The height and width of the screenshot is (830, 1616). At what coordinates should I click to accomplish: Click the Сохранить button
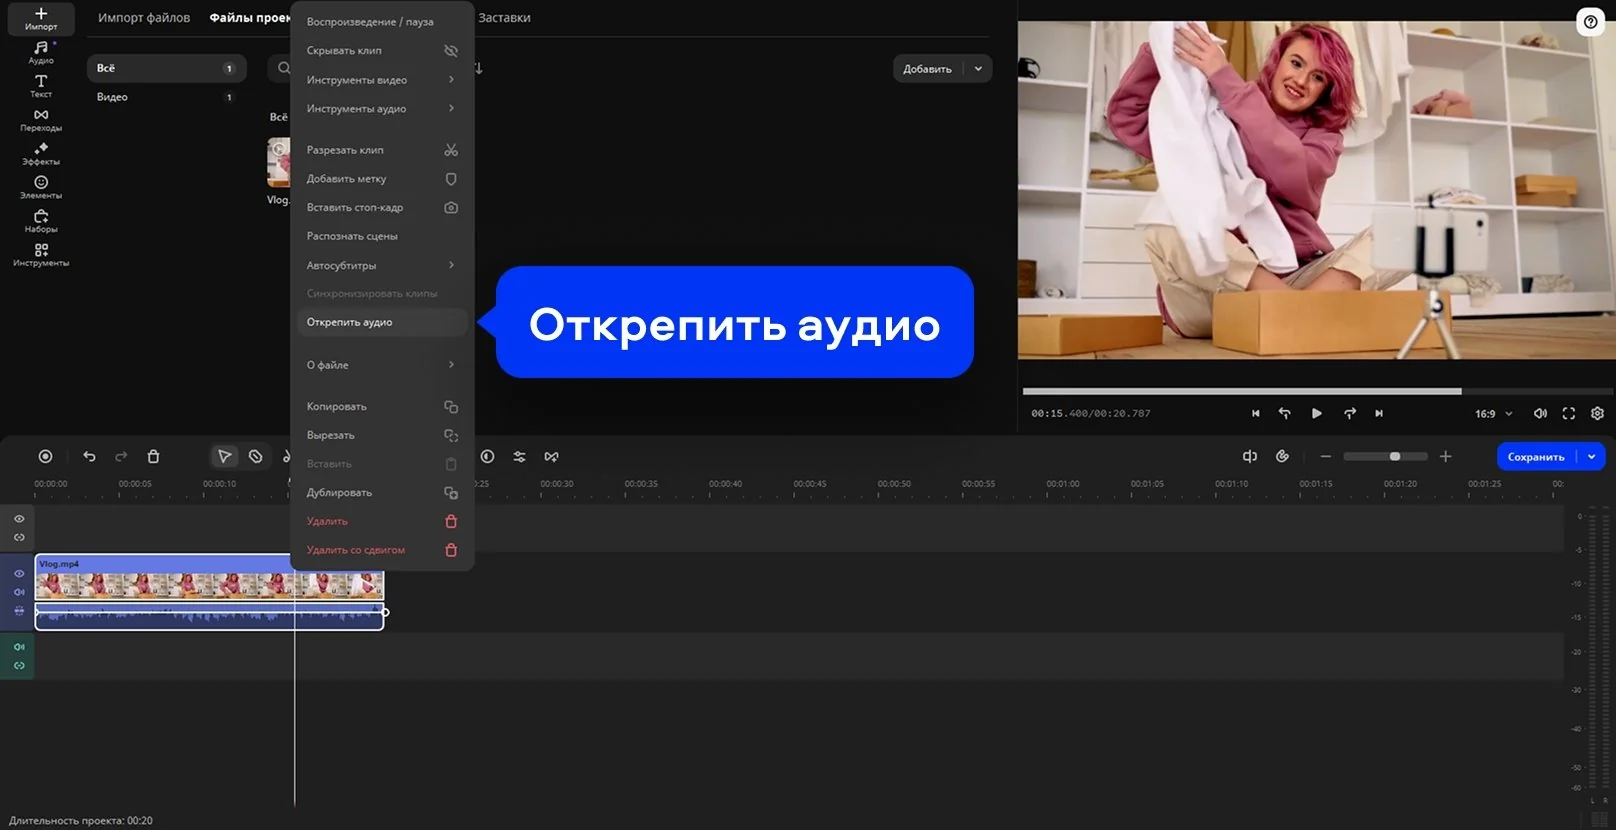click(1535, 456)
